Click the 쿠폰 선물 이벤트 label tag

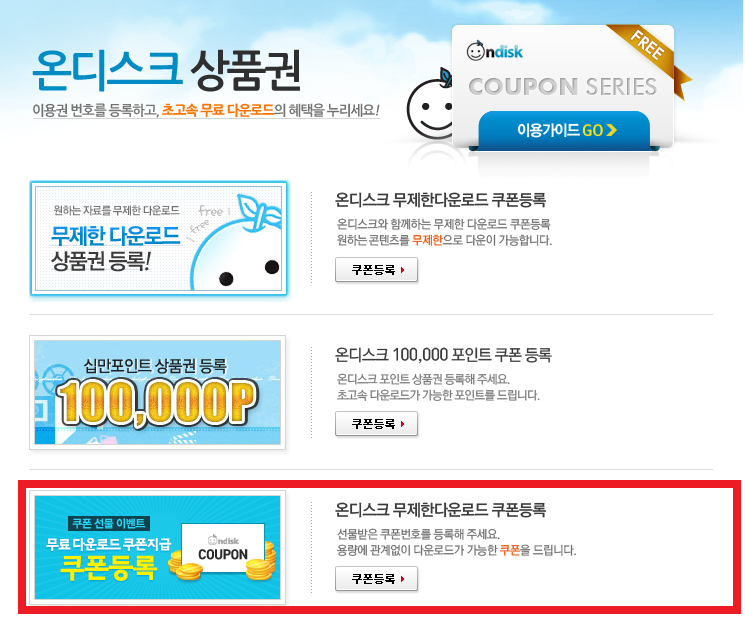pyautogui.click(x=109, y=523)
